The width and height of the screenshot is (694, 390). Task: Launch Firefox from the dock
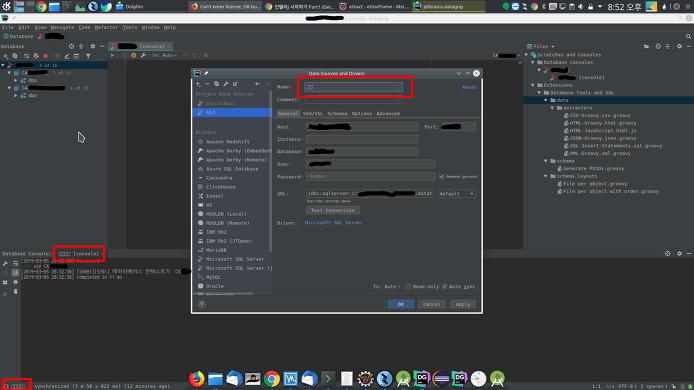pos(197,379)
